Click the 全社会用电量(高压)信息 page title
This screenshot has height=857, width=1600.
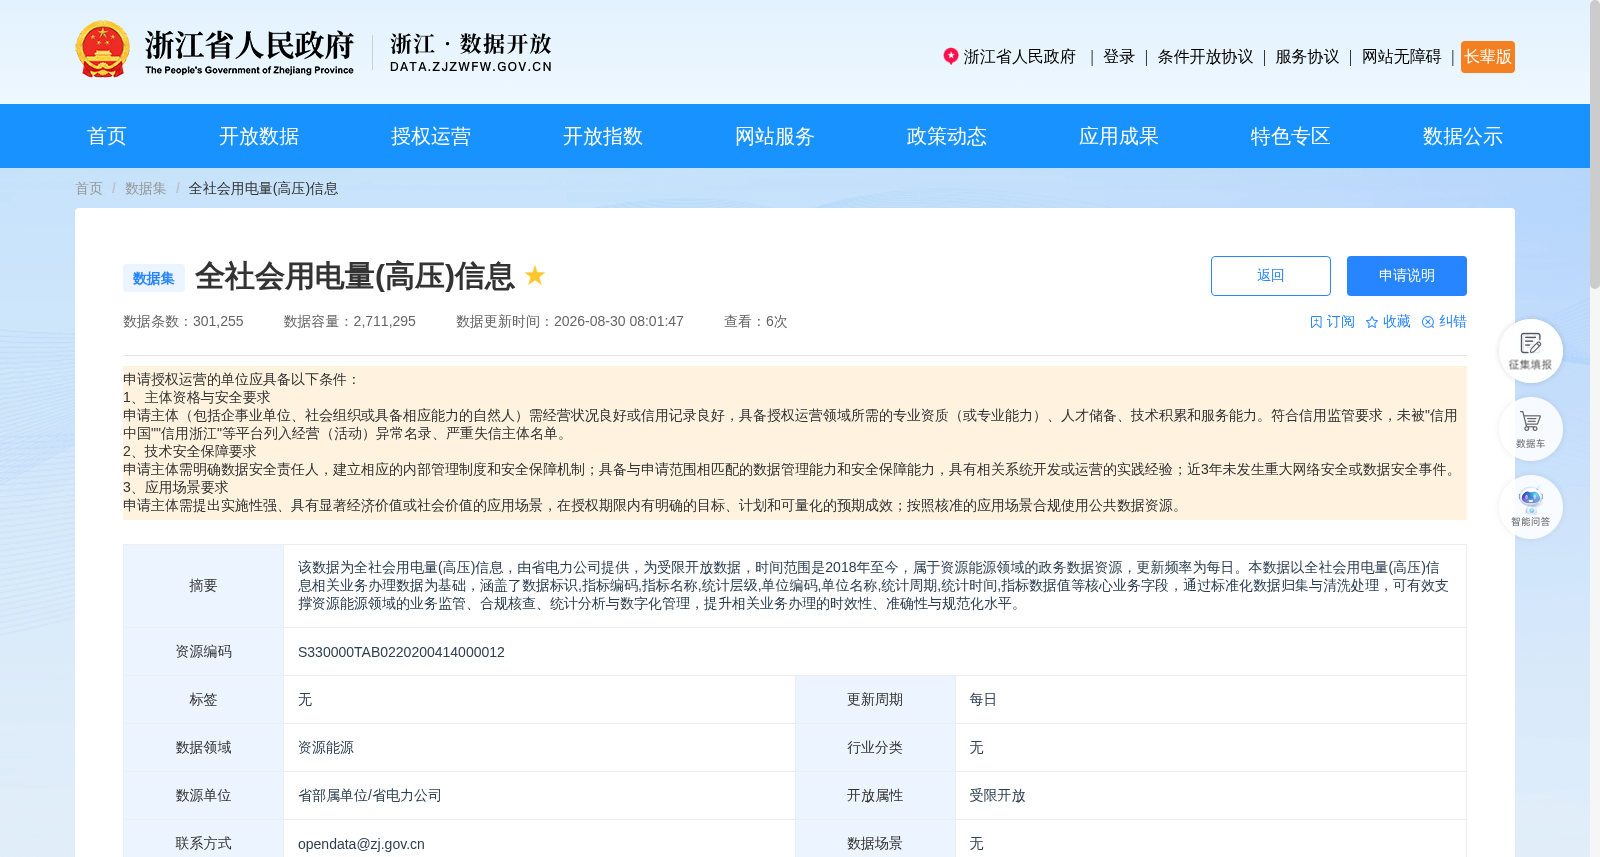pyautogui.click(x=355, y=276)
